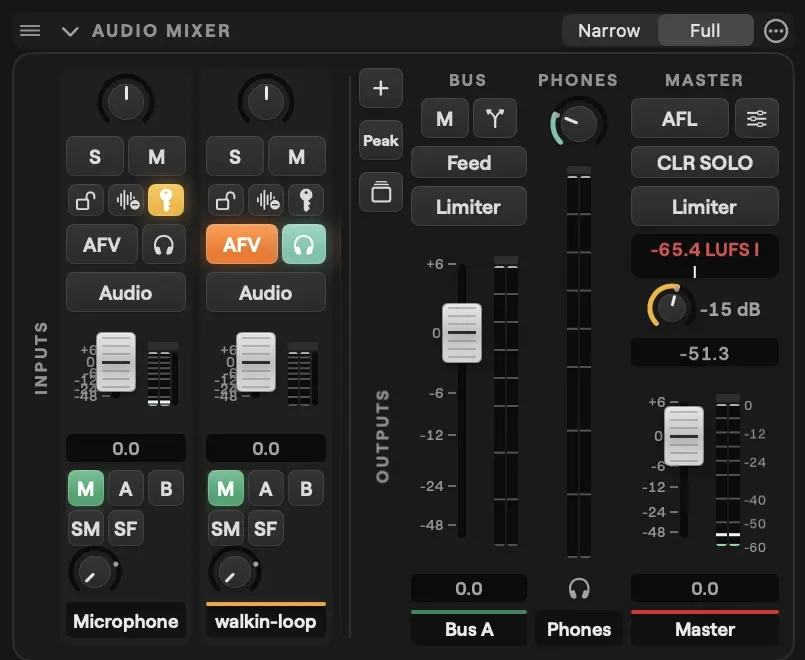Add a new output with plus button
Image resolution: width=805 pixels, height=660 pixels.
pyautogui.click(x=381, y=88)
